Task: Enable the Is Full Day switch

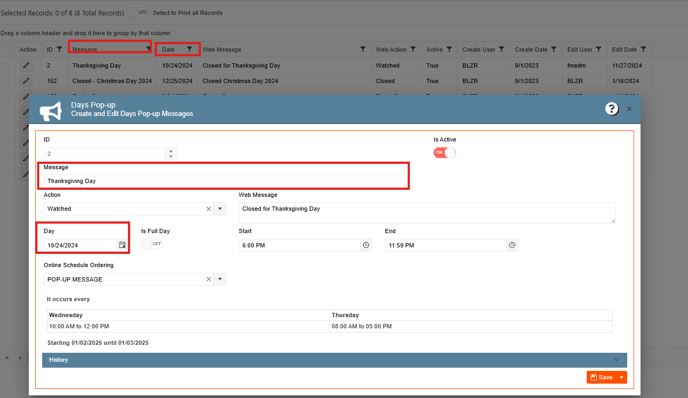Action: point(152,244)
